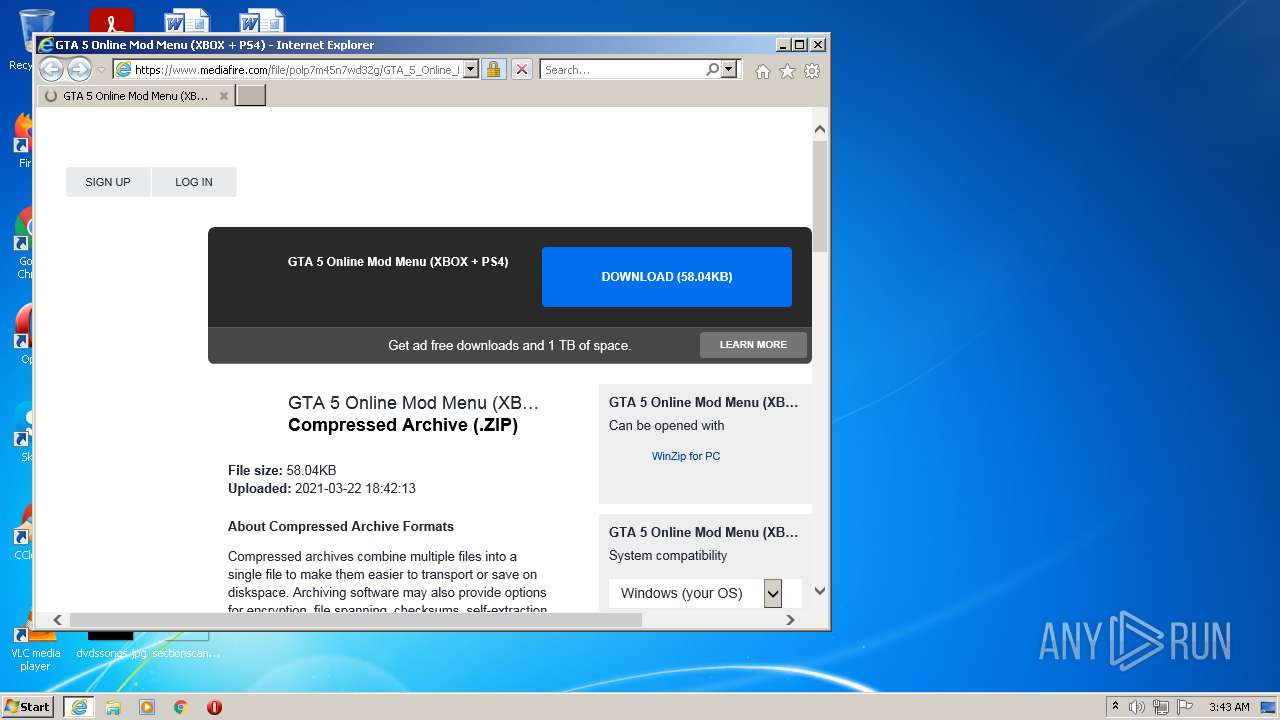This screenshot has height=720, width=1280.
Task: Open the security lock report icon
Action: coord(493,70)
